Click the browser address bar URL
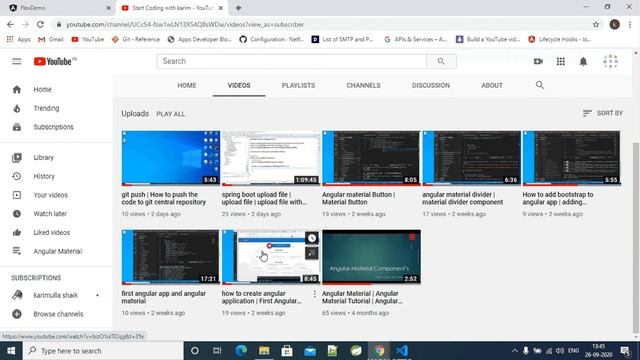The height and width of the screenshot is (360, 640). 185,24
